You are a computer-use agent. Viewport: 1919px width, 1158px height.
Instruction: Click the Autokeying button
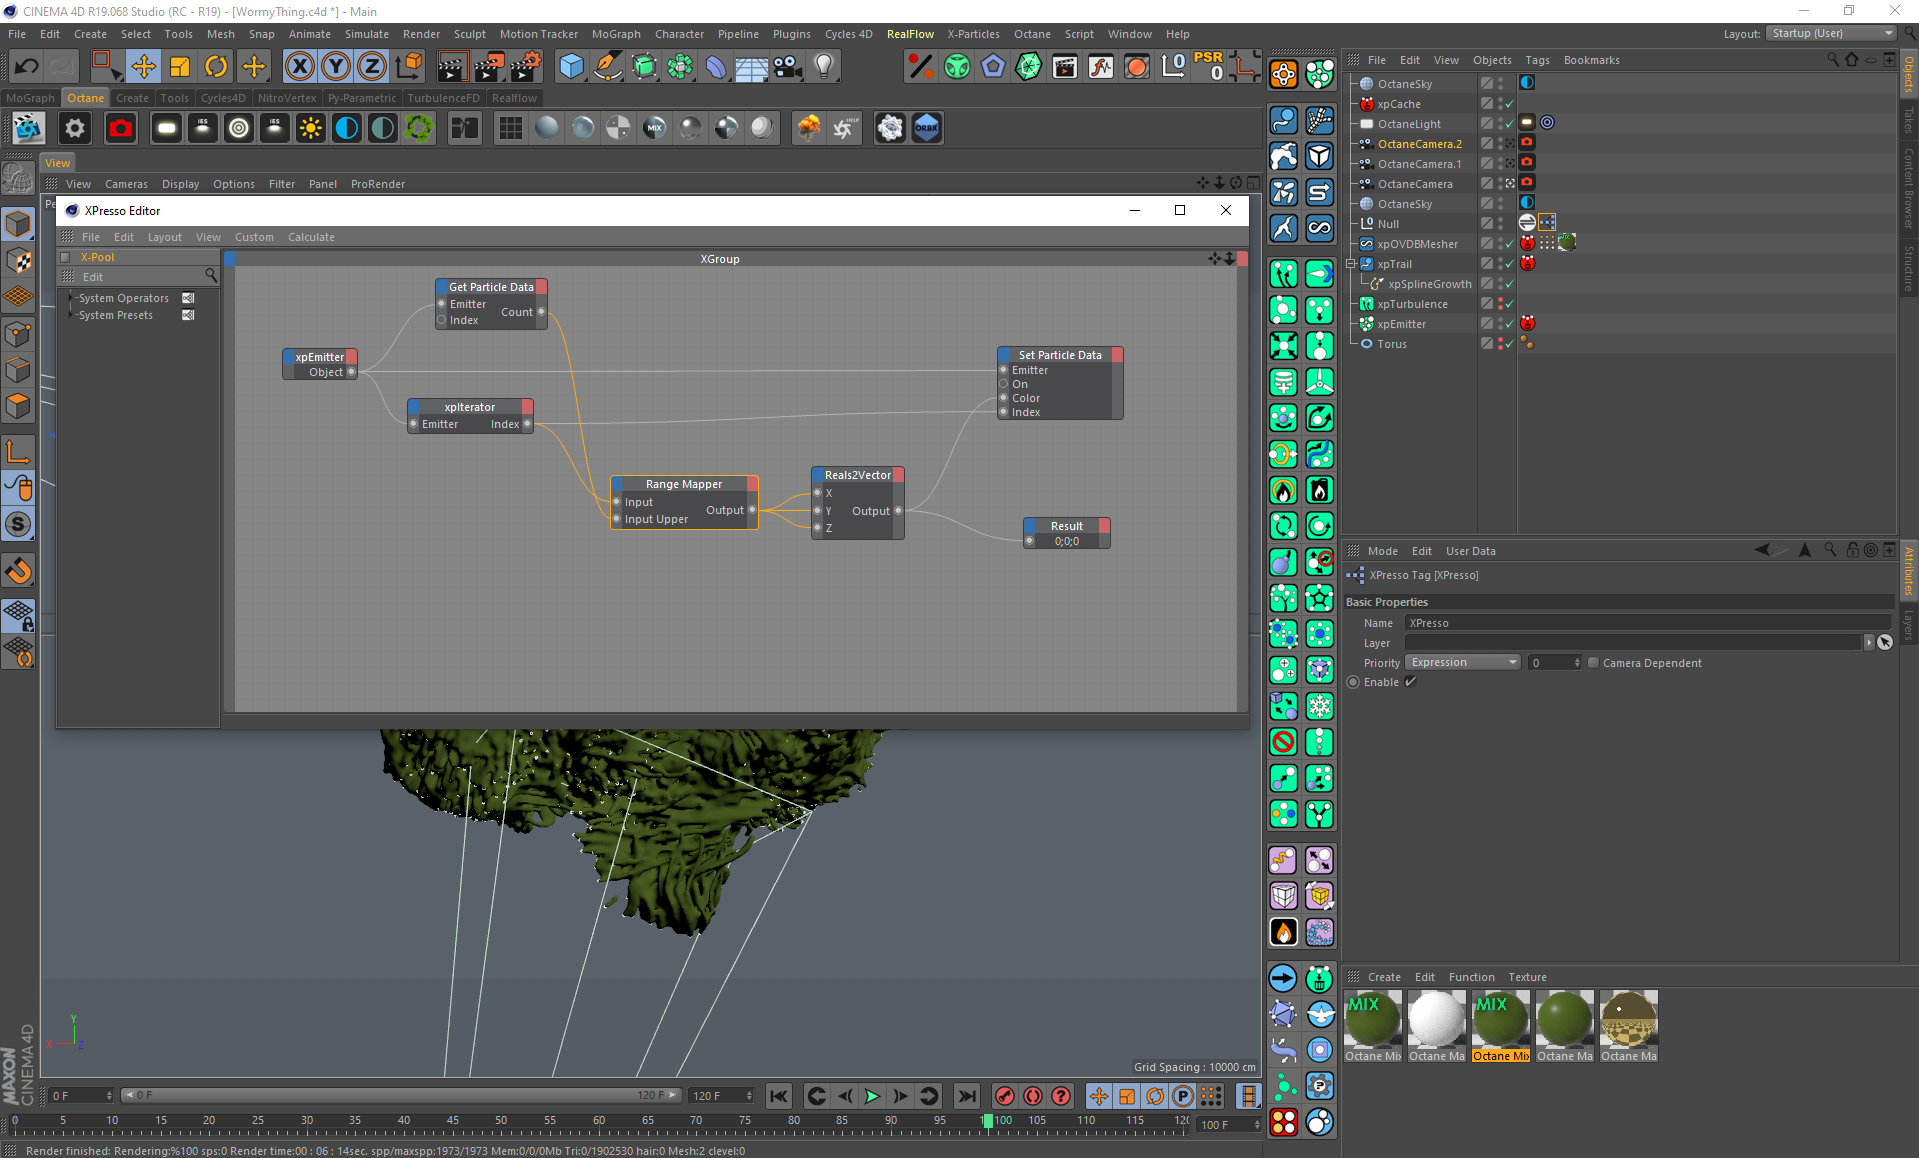tap(1033, 1096)
